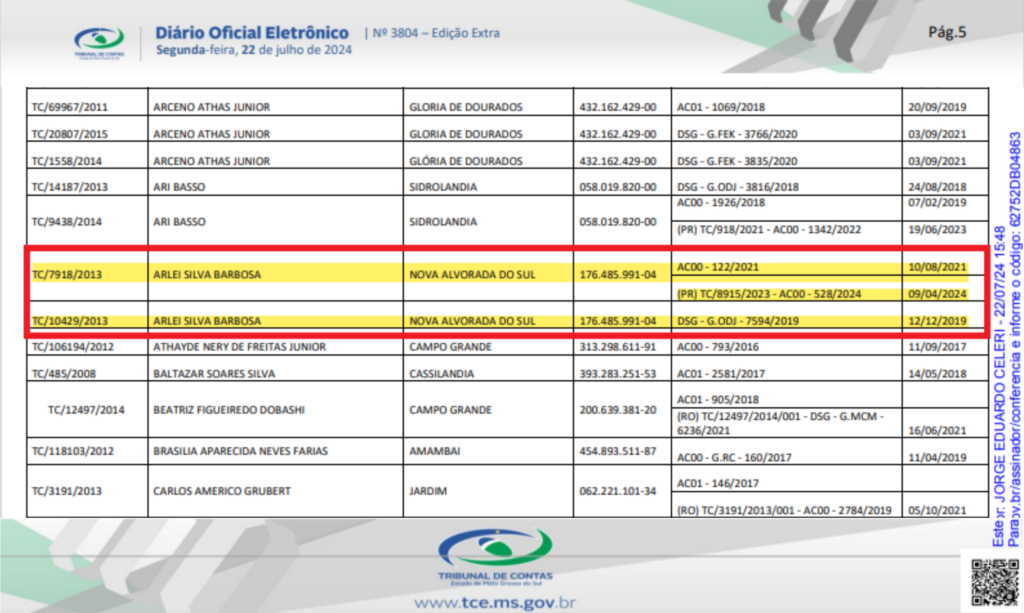Select cell 'TC/9438/2014'
Viewport: 1024px width, 613px height.
click(x=67, y=222)
